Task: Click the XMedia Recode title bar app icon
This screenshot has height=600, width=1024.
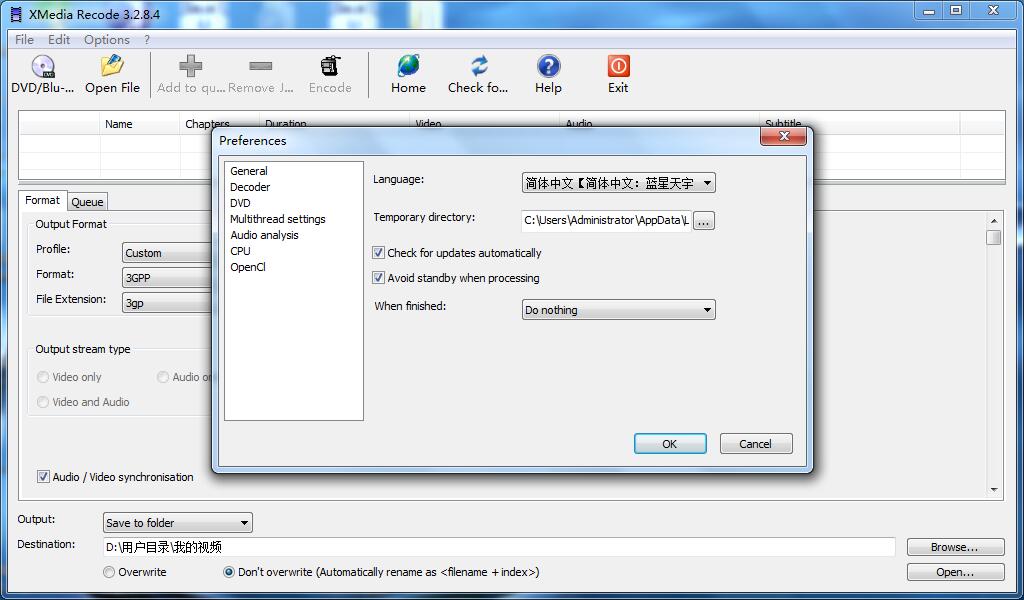Action: click(16, 14)
